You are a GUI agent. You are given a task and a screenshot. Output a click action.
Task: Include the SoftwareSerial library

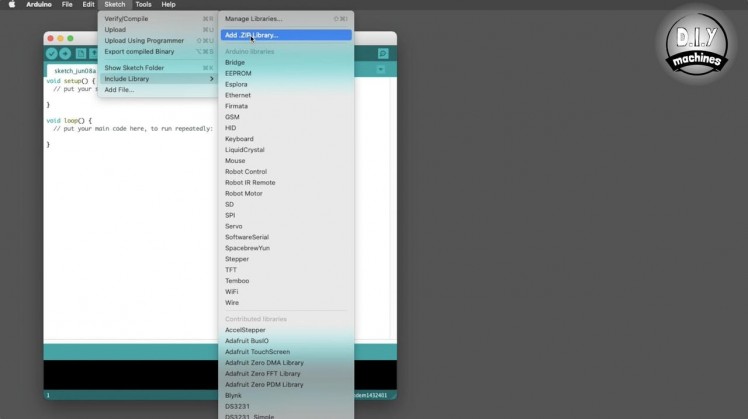(286, 237)
